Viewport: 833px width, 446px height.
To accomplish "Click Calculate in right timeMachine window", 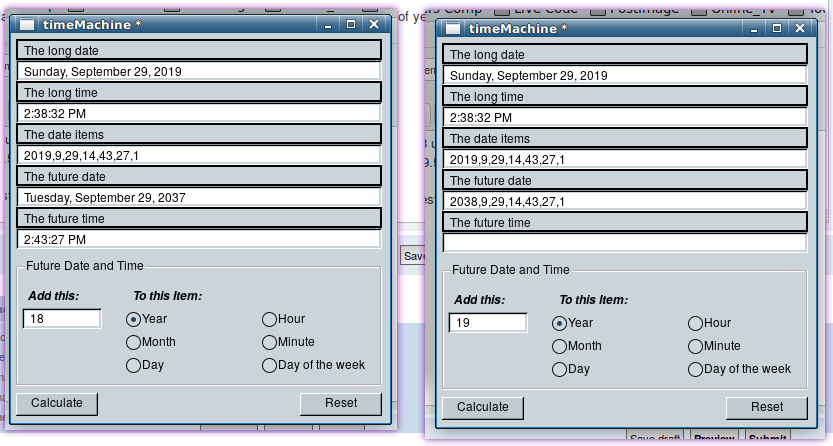I will tap(483, 408).
